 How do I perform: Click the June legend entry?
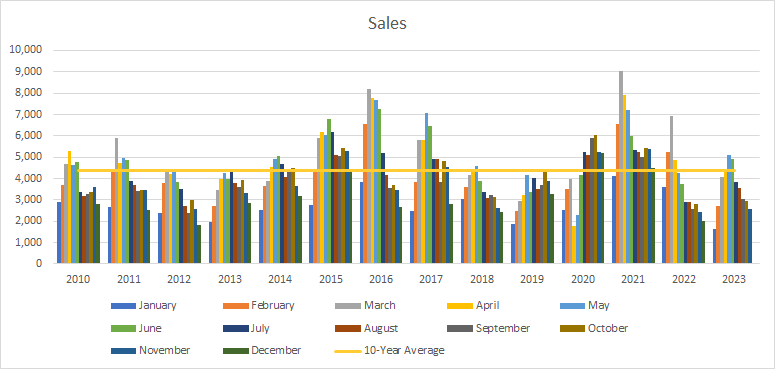136,328
